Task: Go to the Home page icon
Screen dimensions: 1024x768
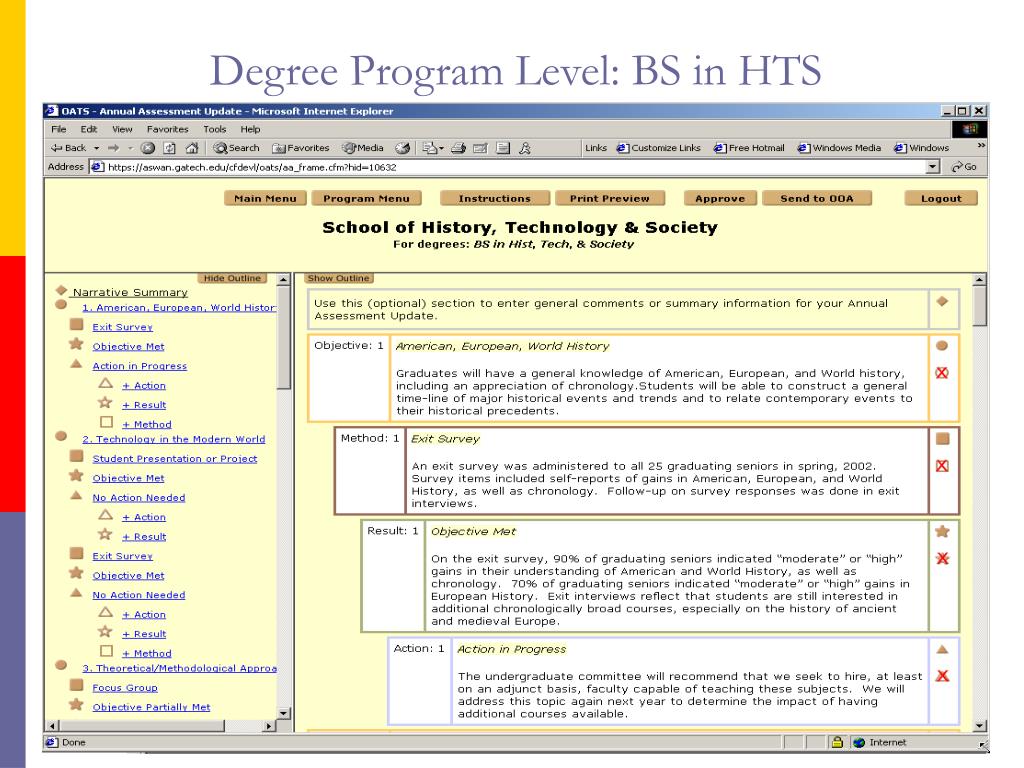Action: (192, 148)
